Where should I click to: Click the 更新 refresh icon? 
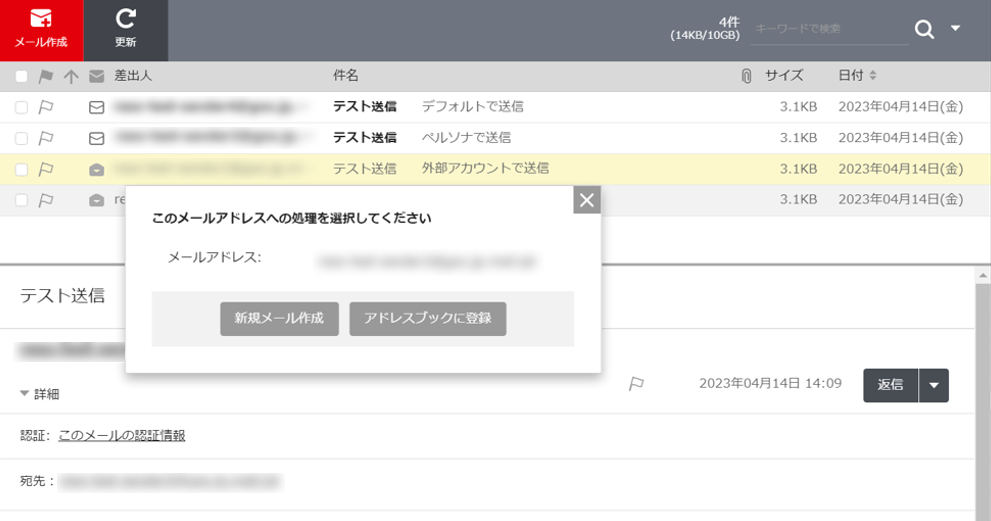tap(125, 29)
